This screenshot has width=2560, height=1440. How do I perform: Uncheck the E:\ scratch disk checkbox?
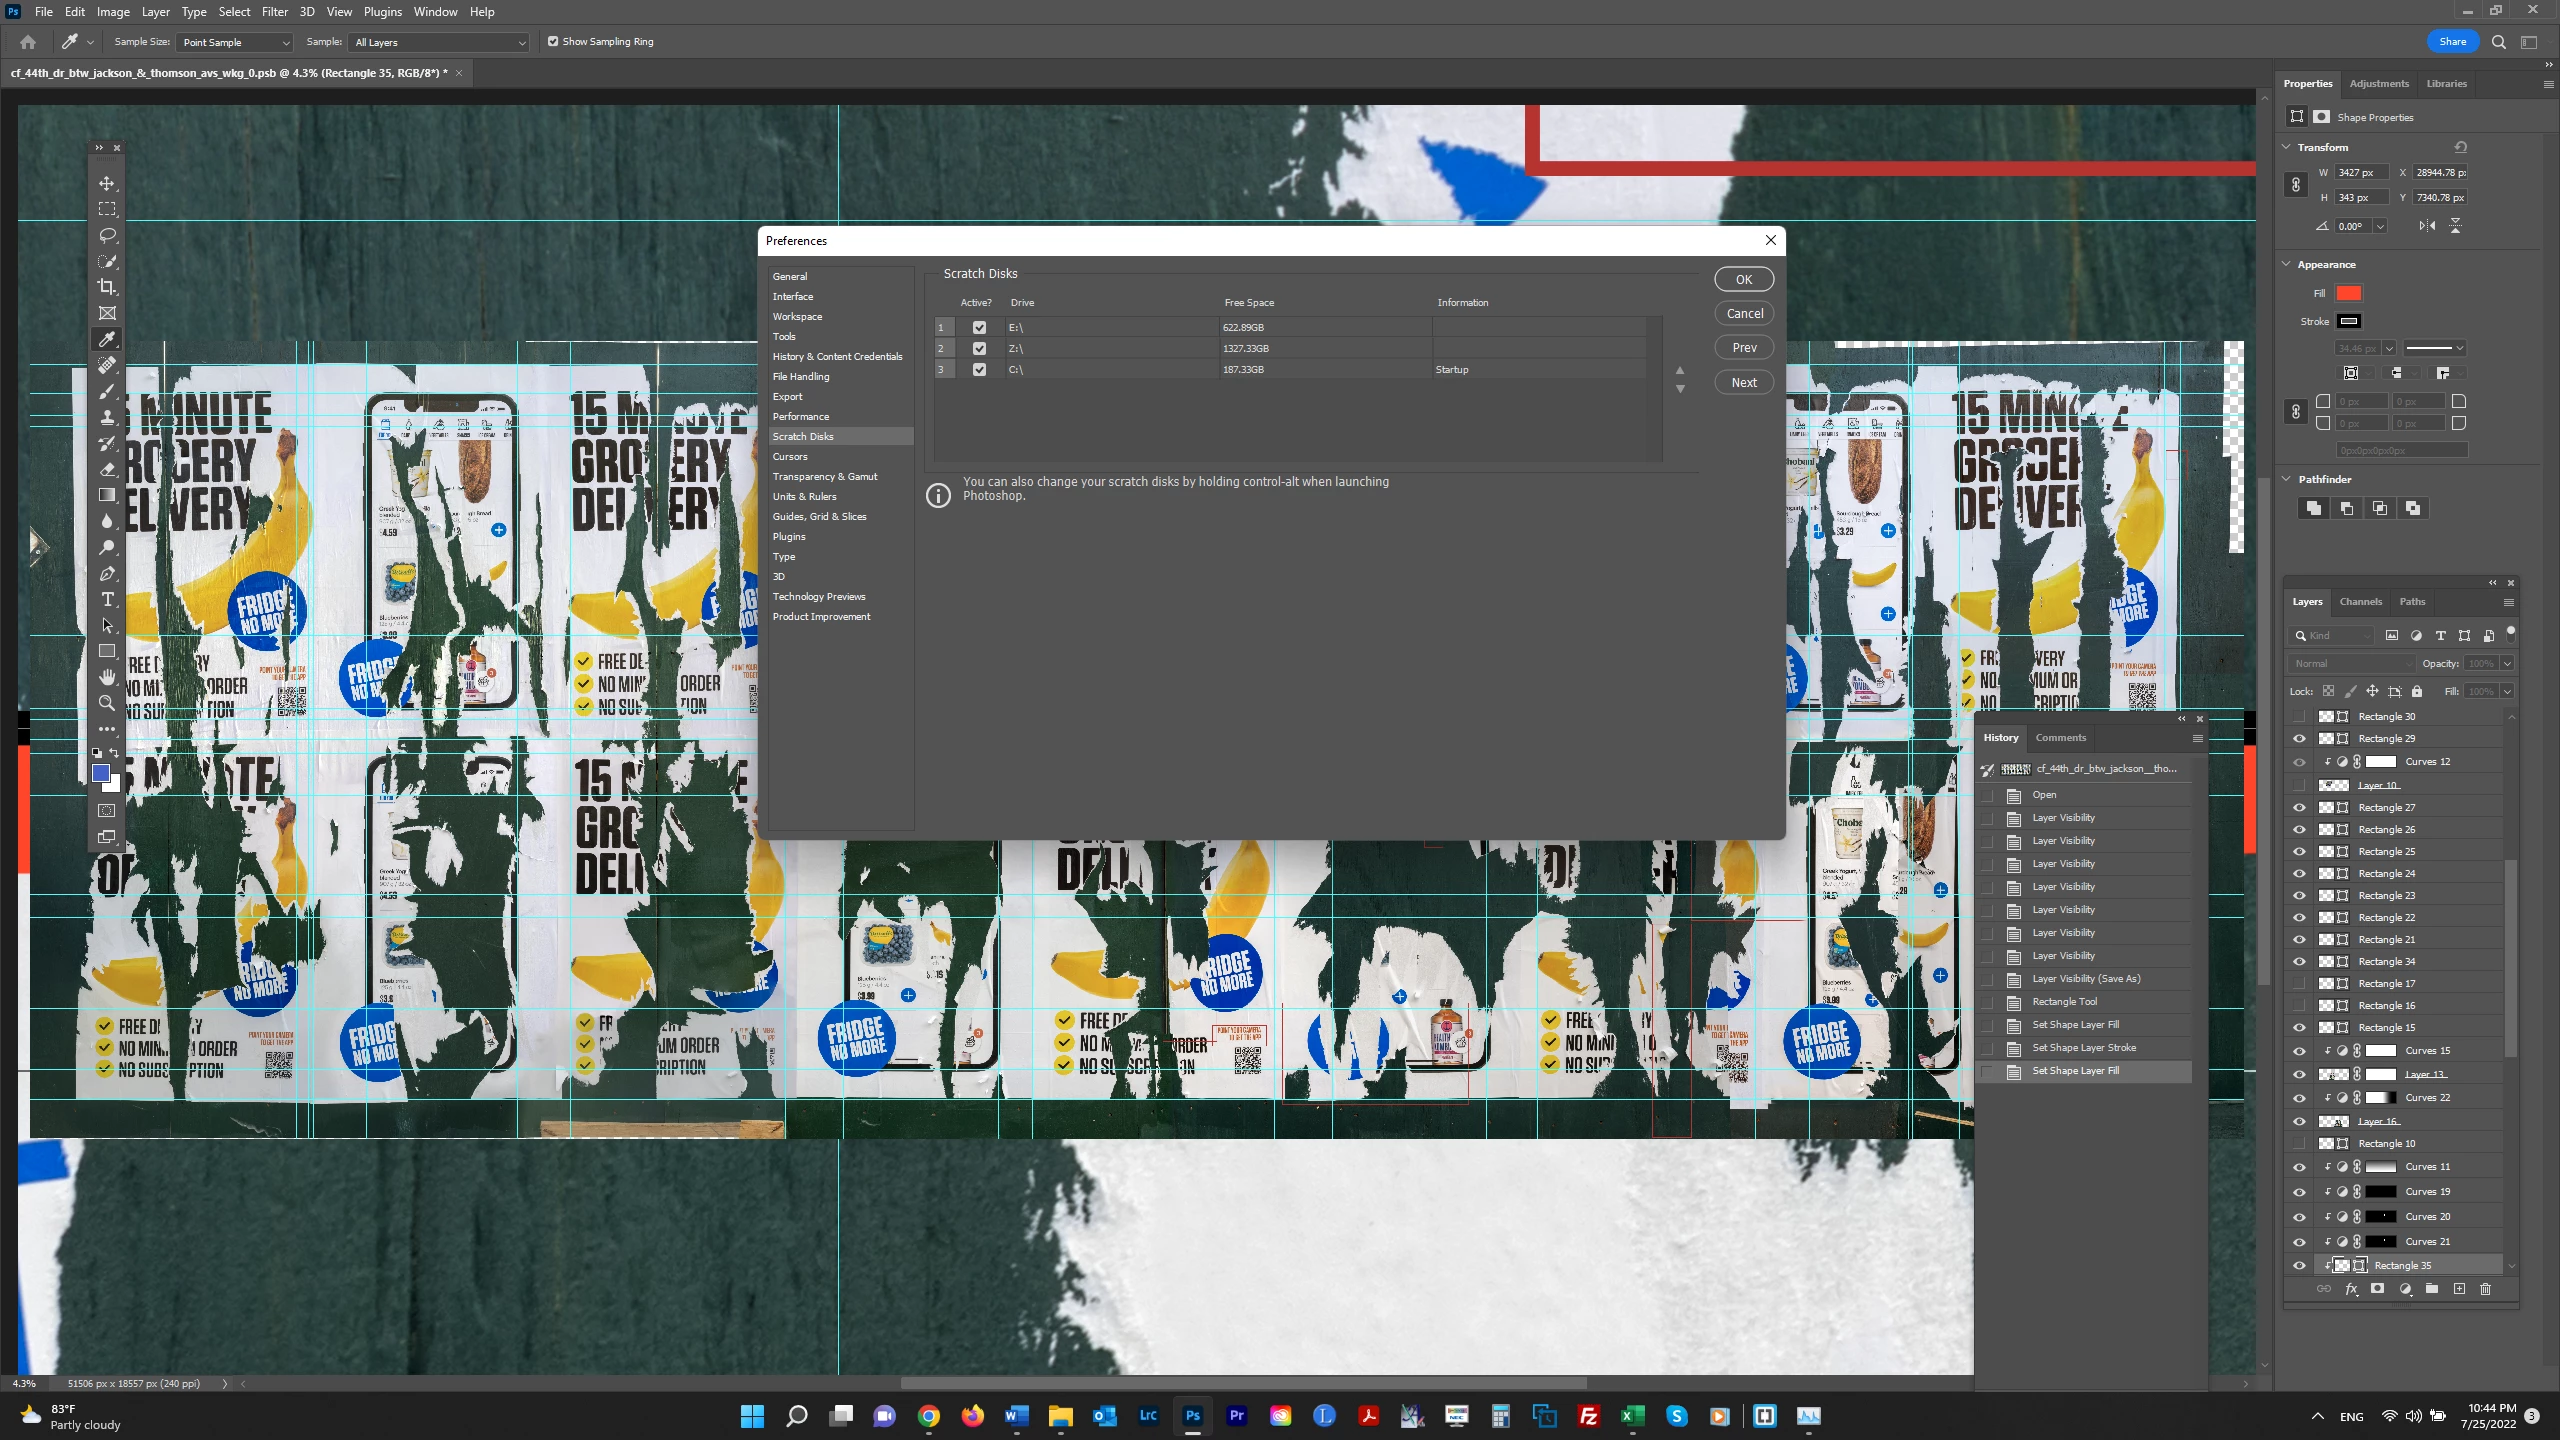click(979, 328)
